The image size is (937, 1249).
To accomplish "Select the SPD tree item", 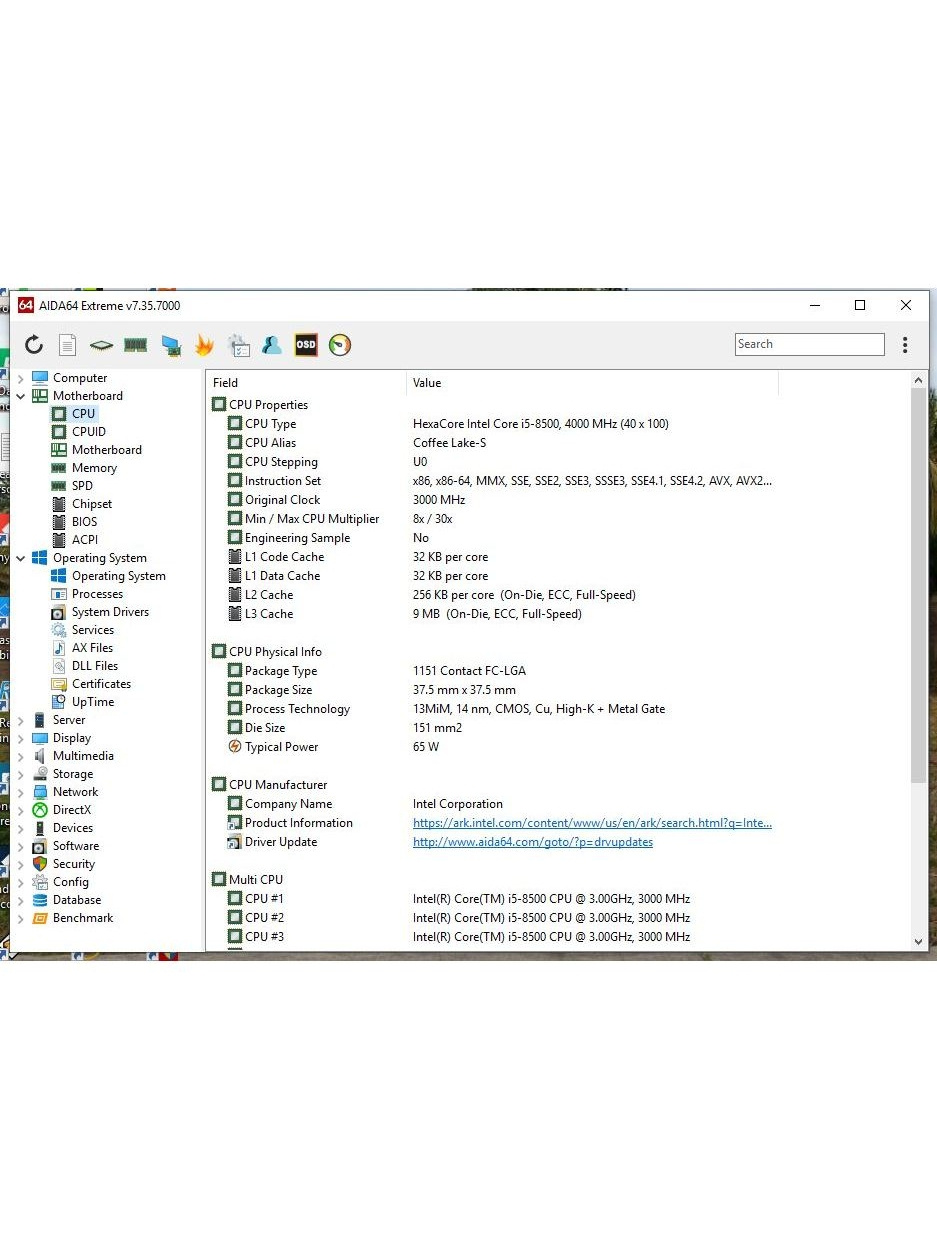I will coord(82,486).
